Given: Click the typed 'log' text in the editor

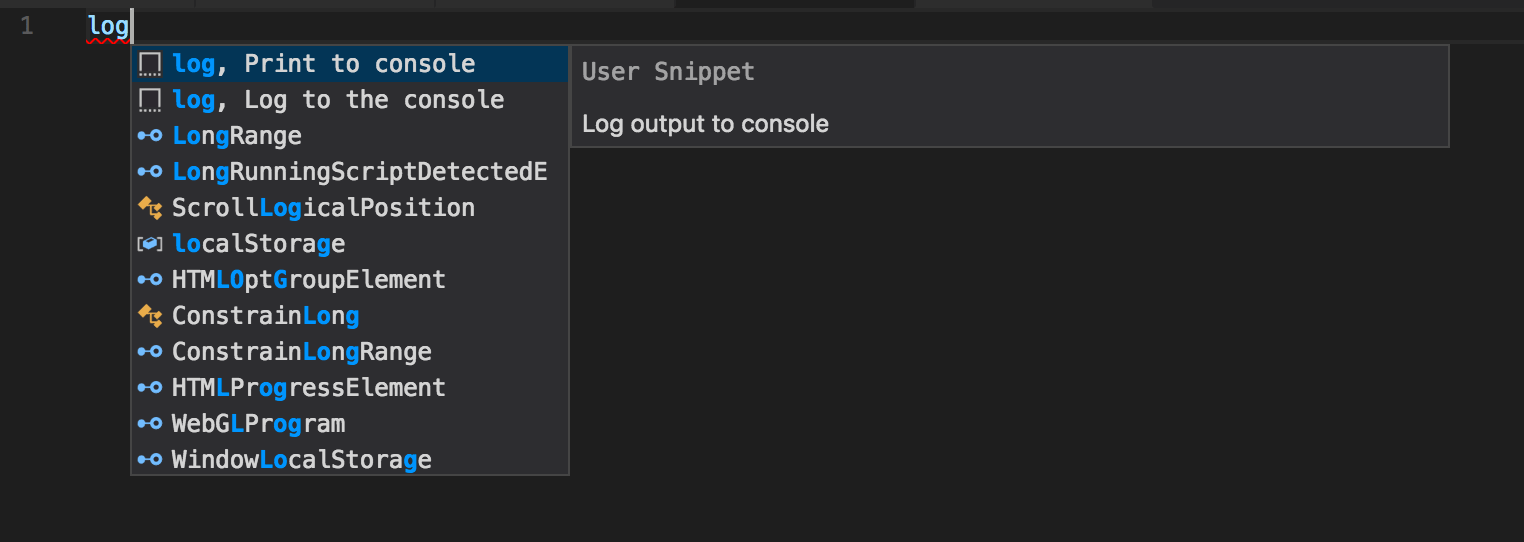Looking at the screenshot, I should [x=107, y=26].
